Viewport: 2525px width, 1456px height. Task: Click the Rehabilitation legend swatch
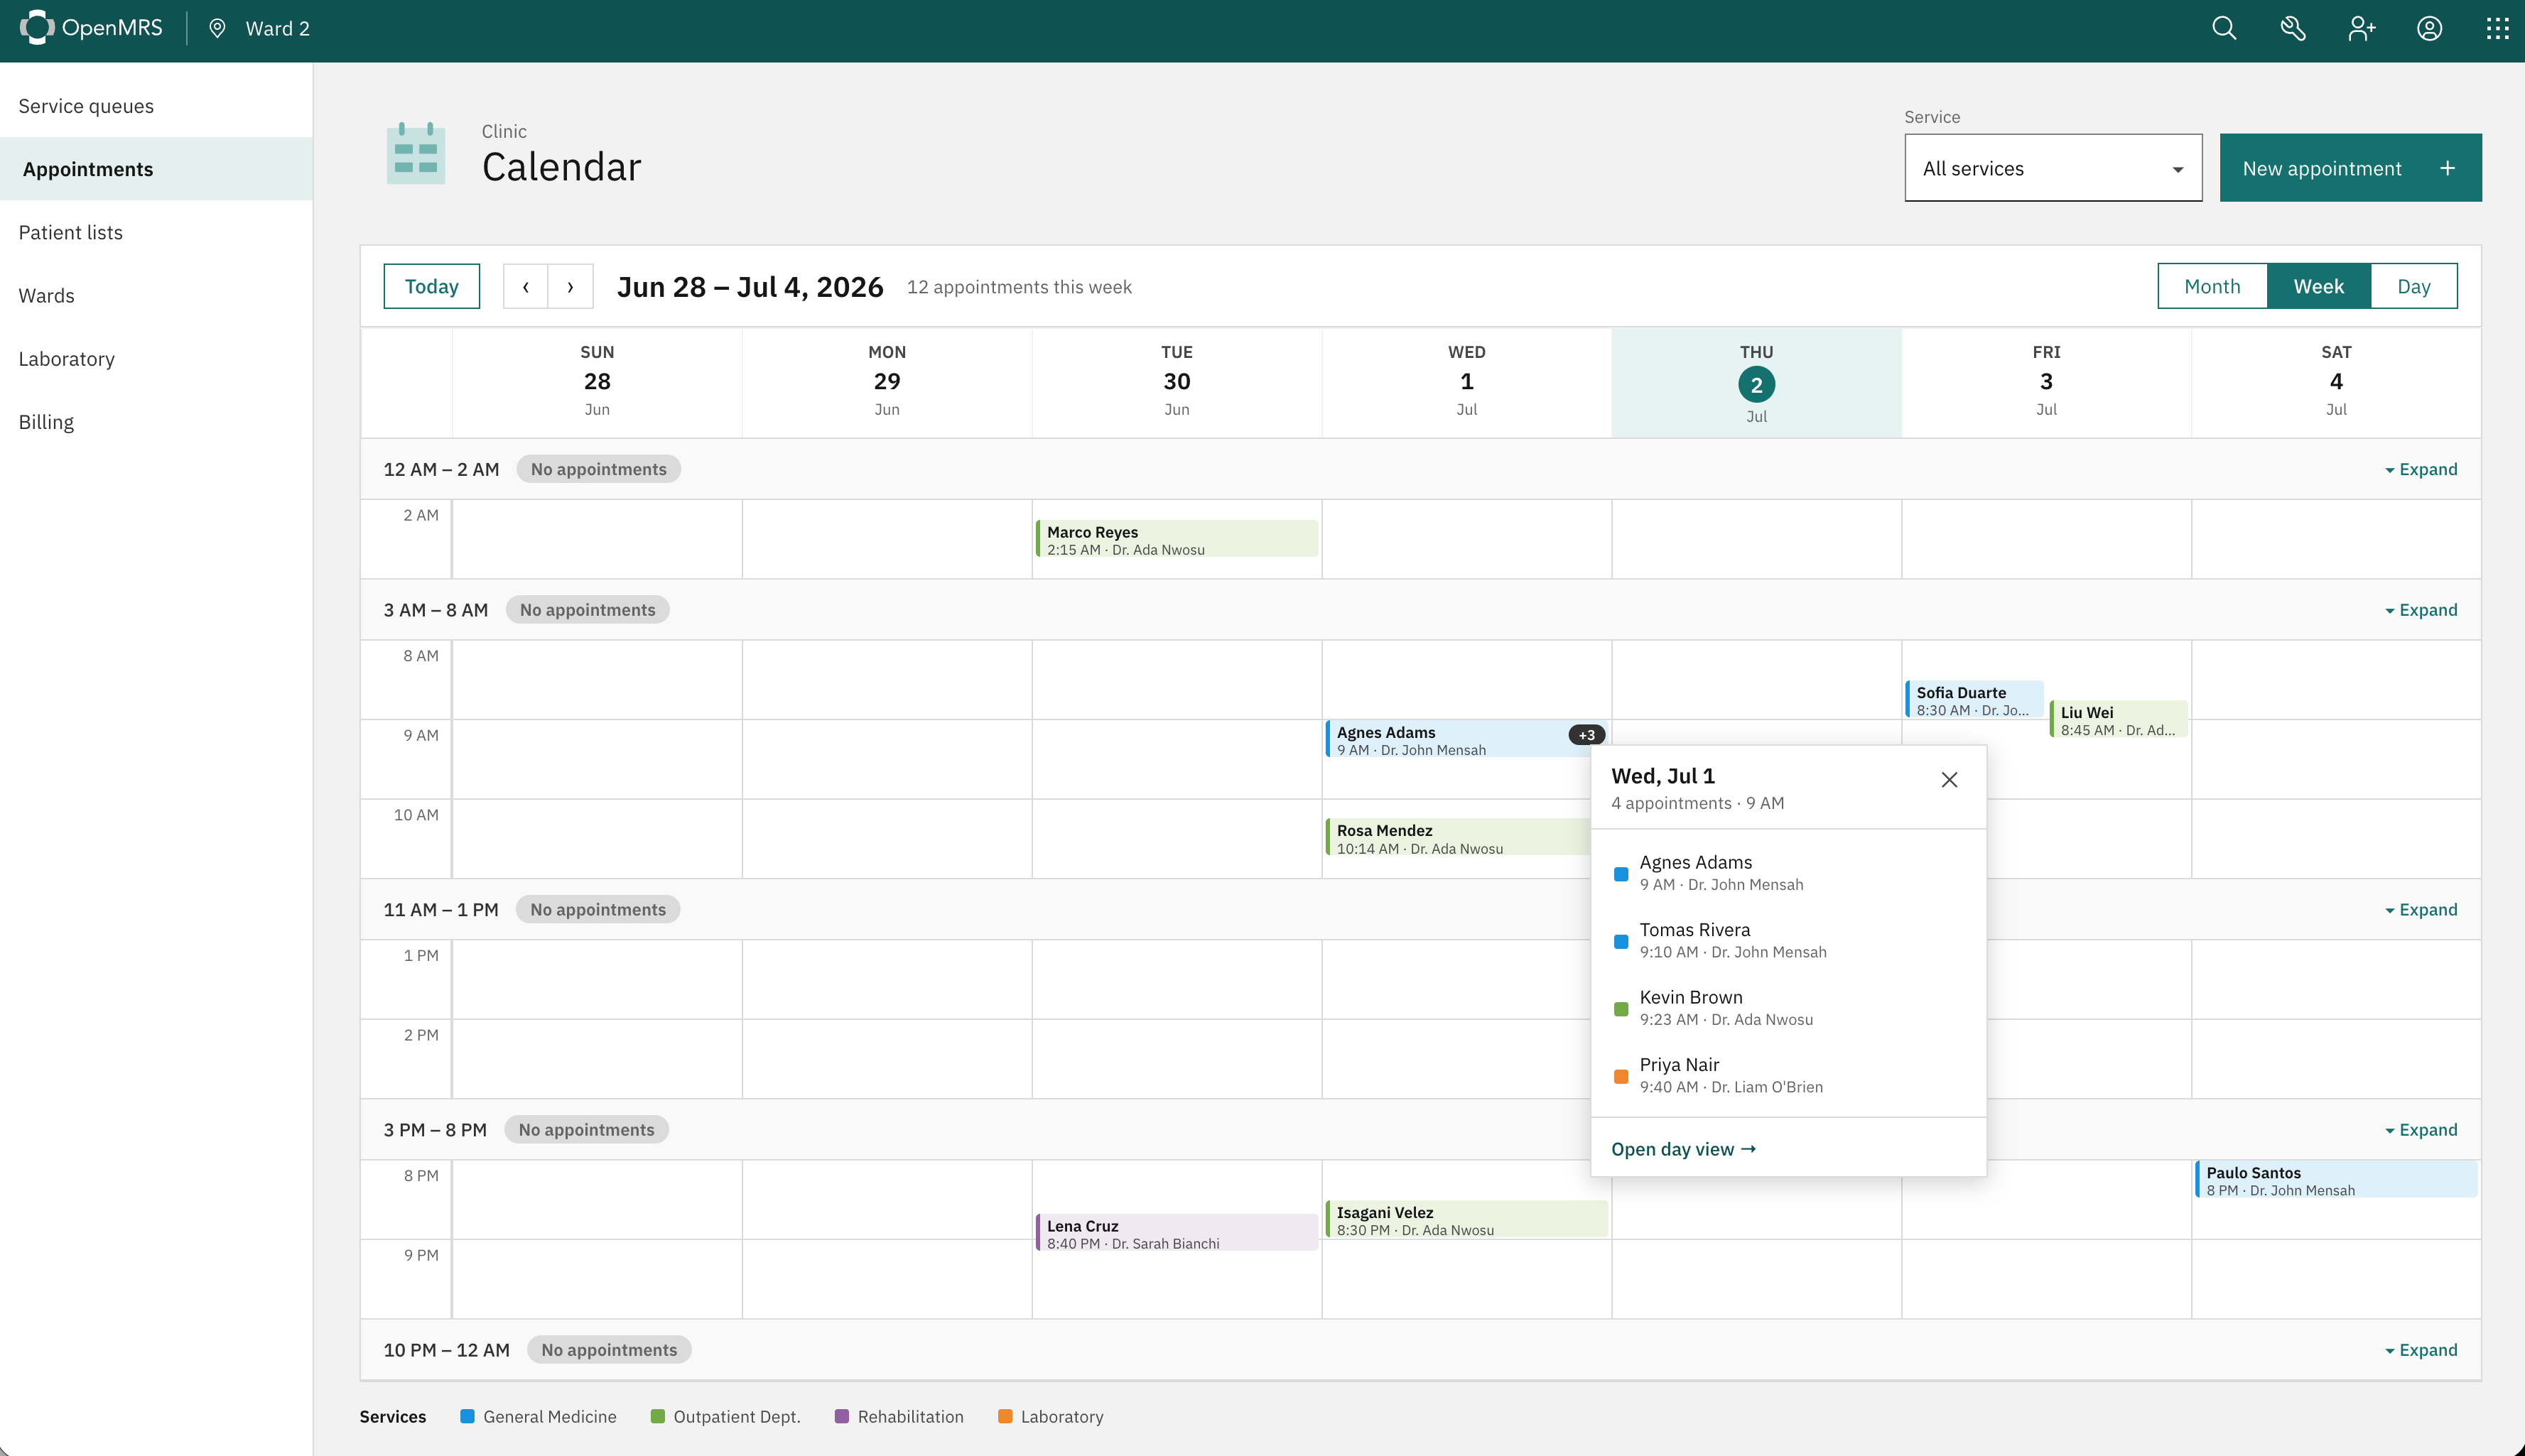841,1416
